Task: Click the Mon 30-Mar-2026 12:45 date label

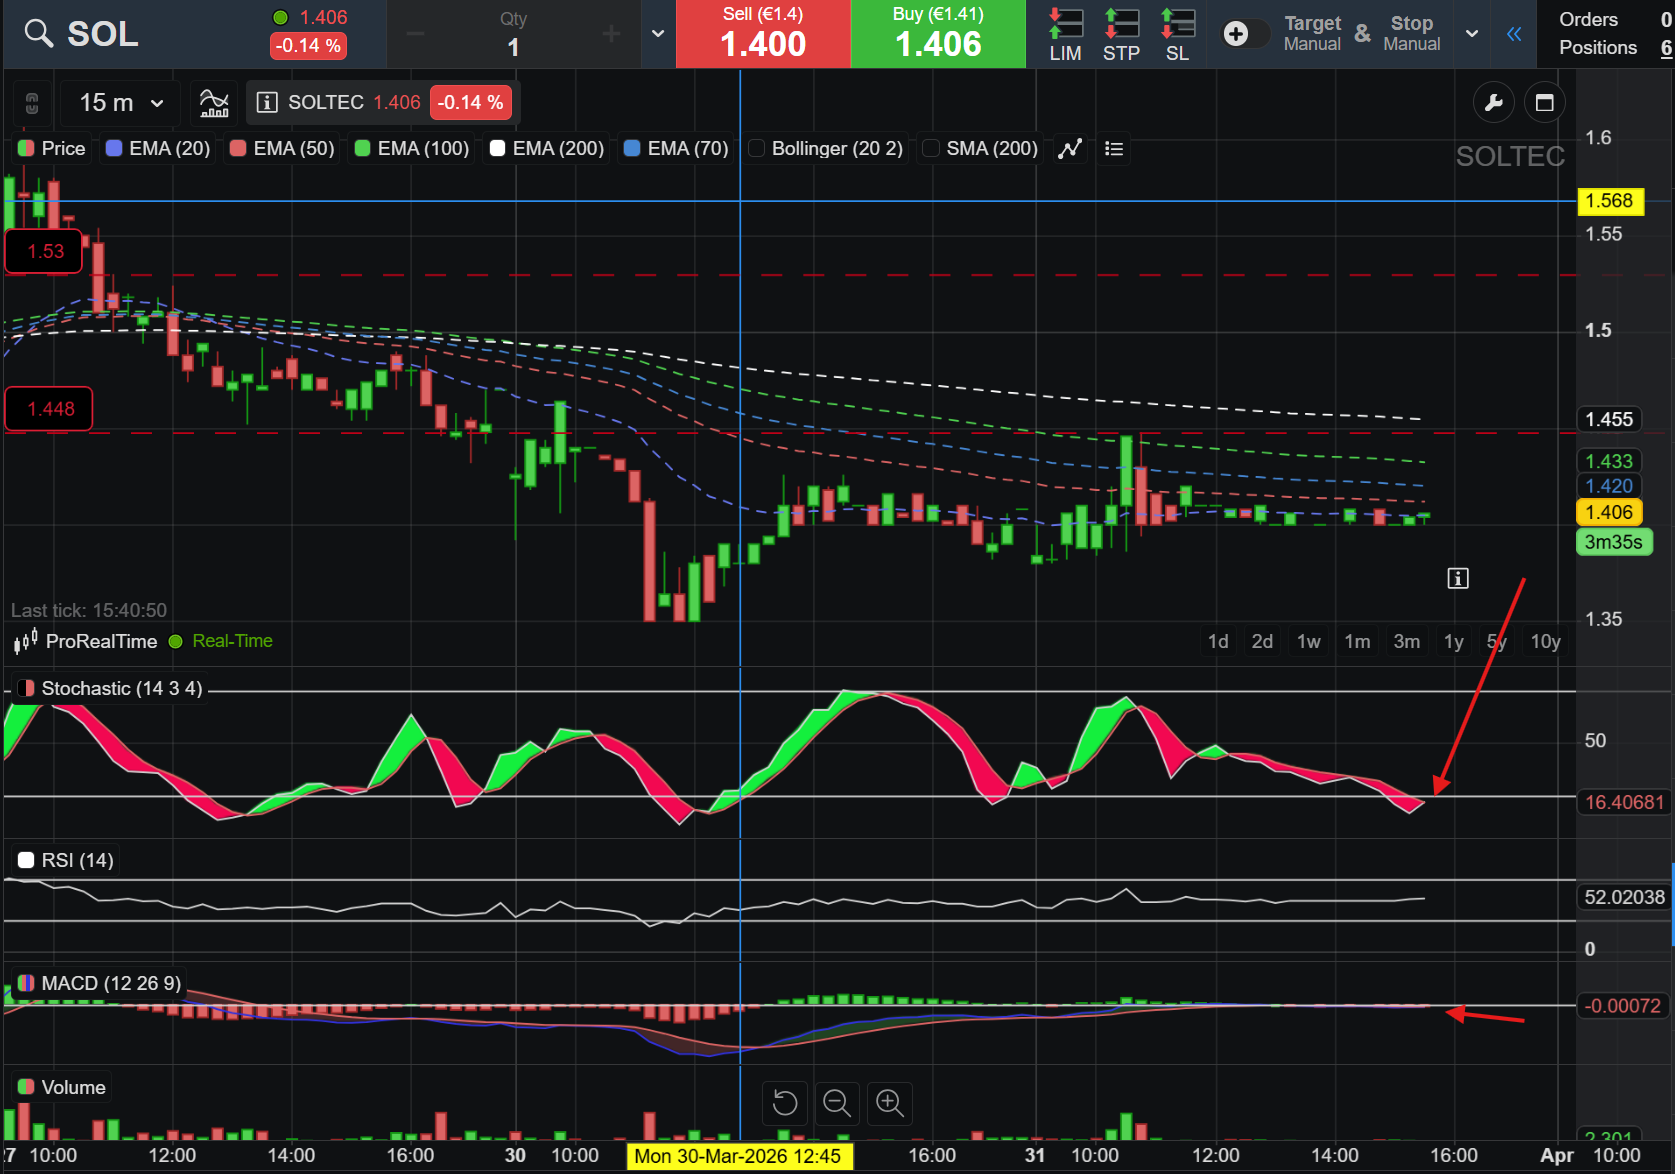Action: coord(738,1156)
